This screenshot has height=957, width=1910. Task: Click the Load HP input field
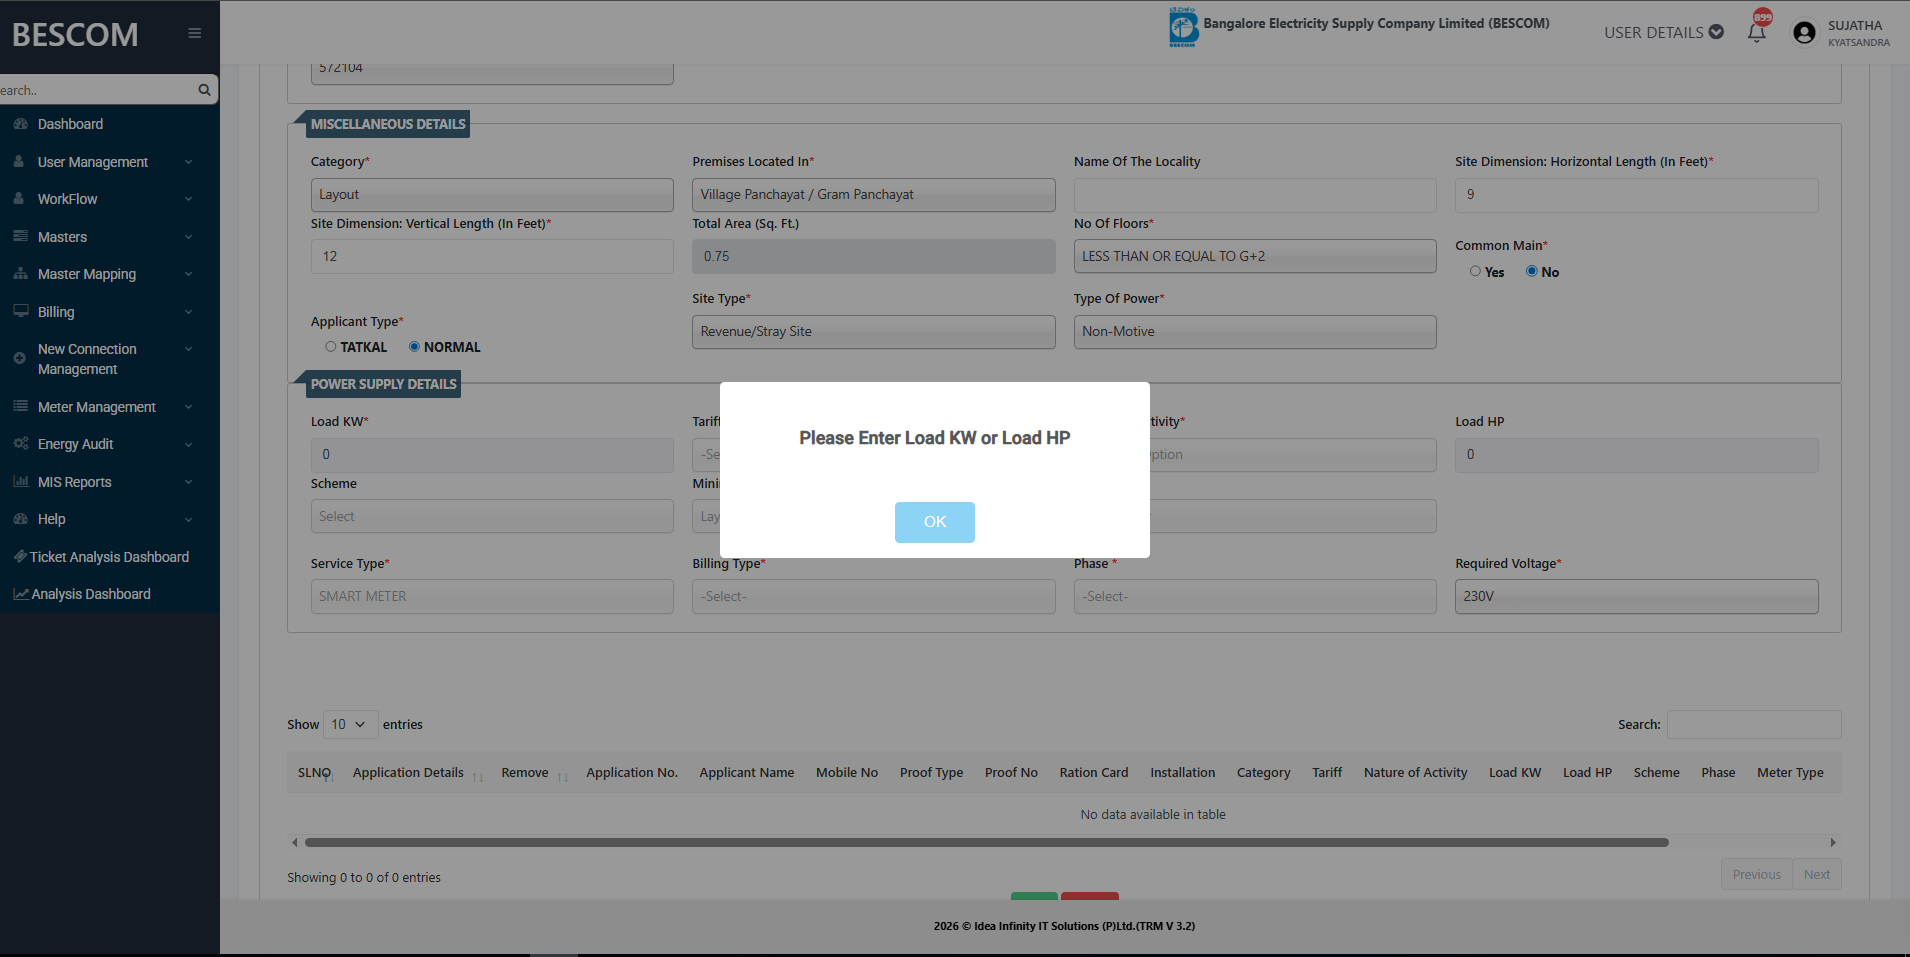point(1636,455)
